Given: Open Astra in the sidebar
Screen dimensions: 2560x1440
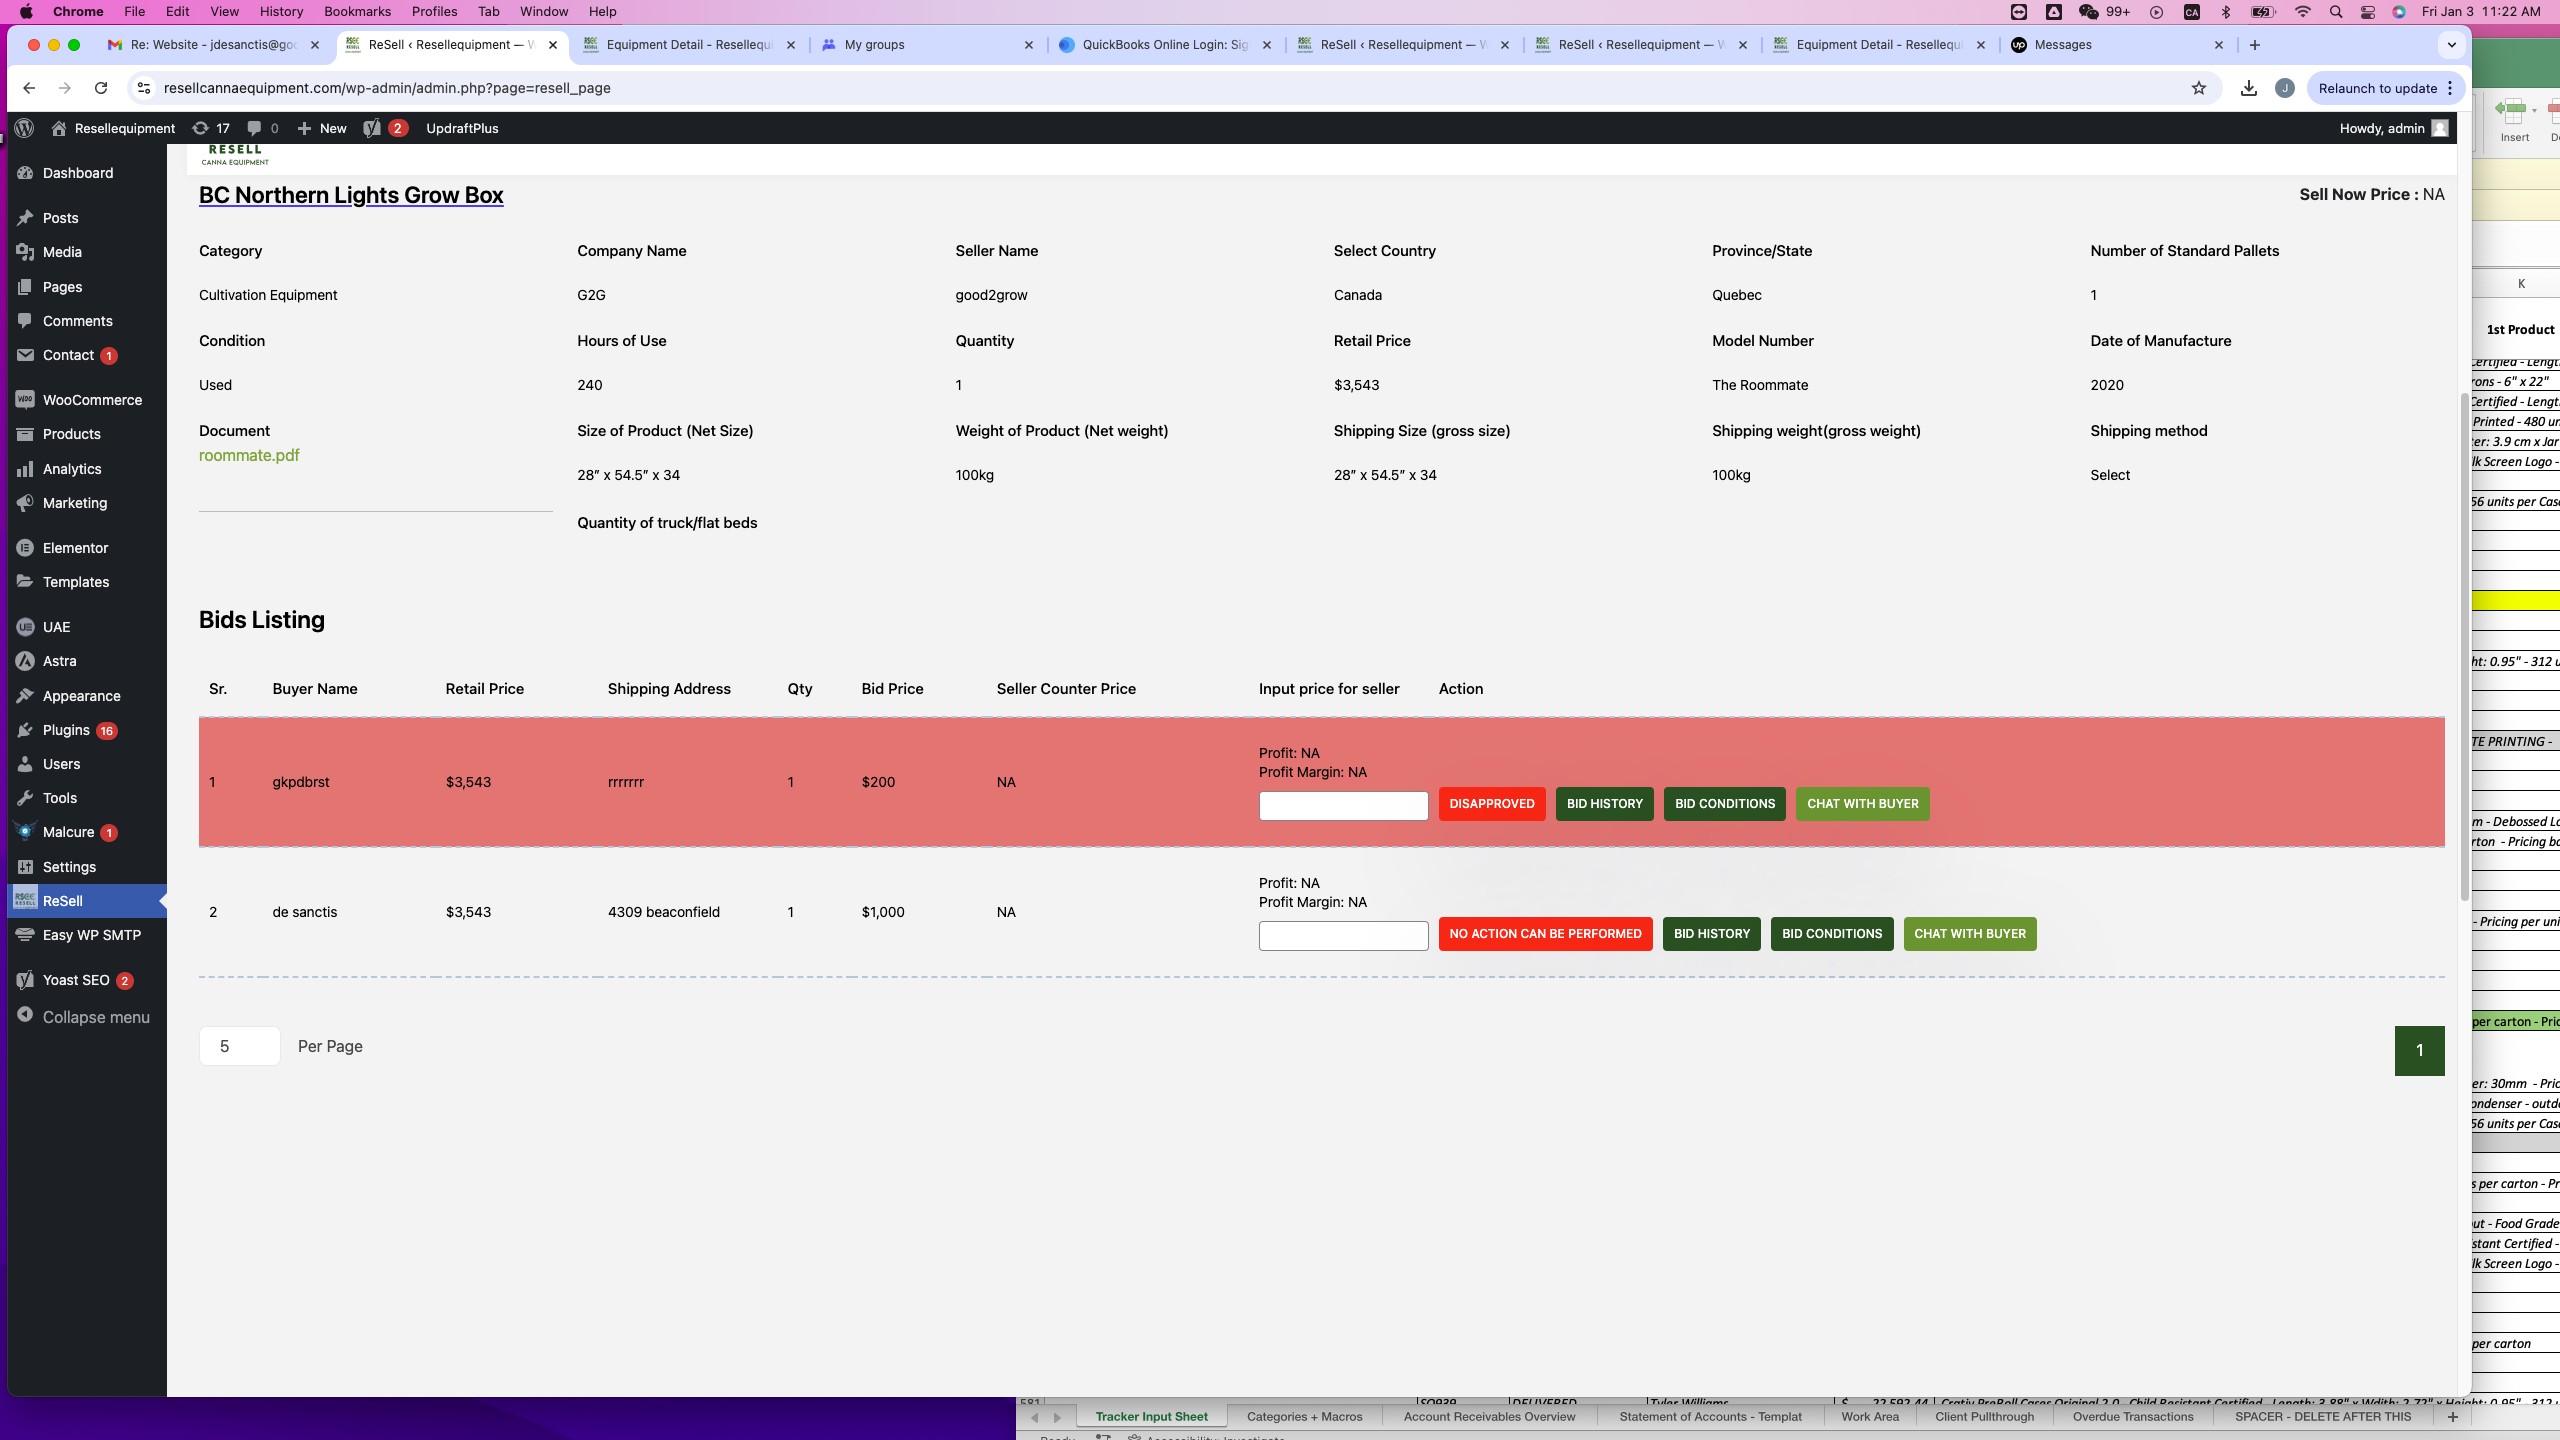Looking at the screenshot, I should pos(59,661).
